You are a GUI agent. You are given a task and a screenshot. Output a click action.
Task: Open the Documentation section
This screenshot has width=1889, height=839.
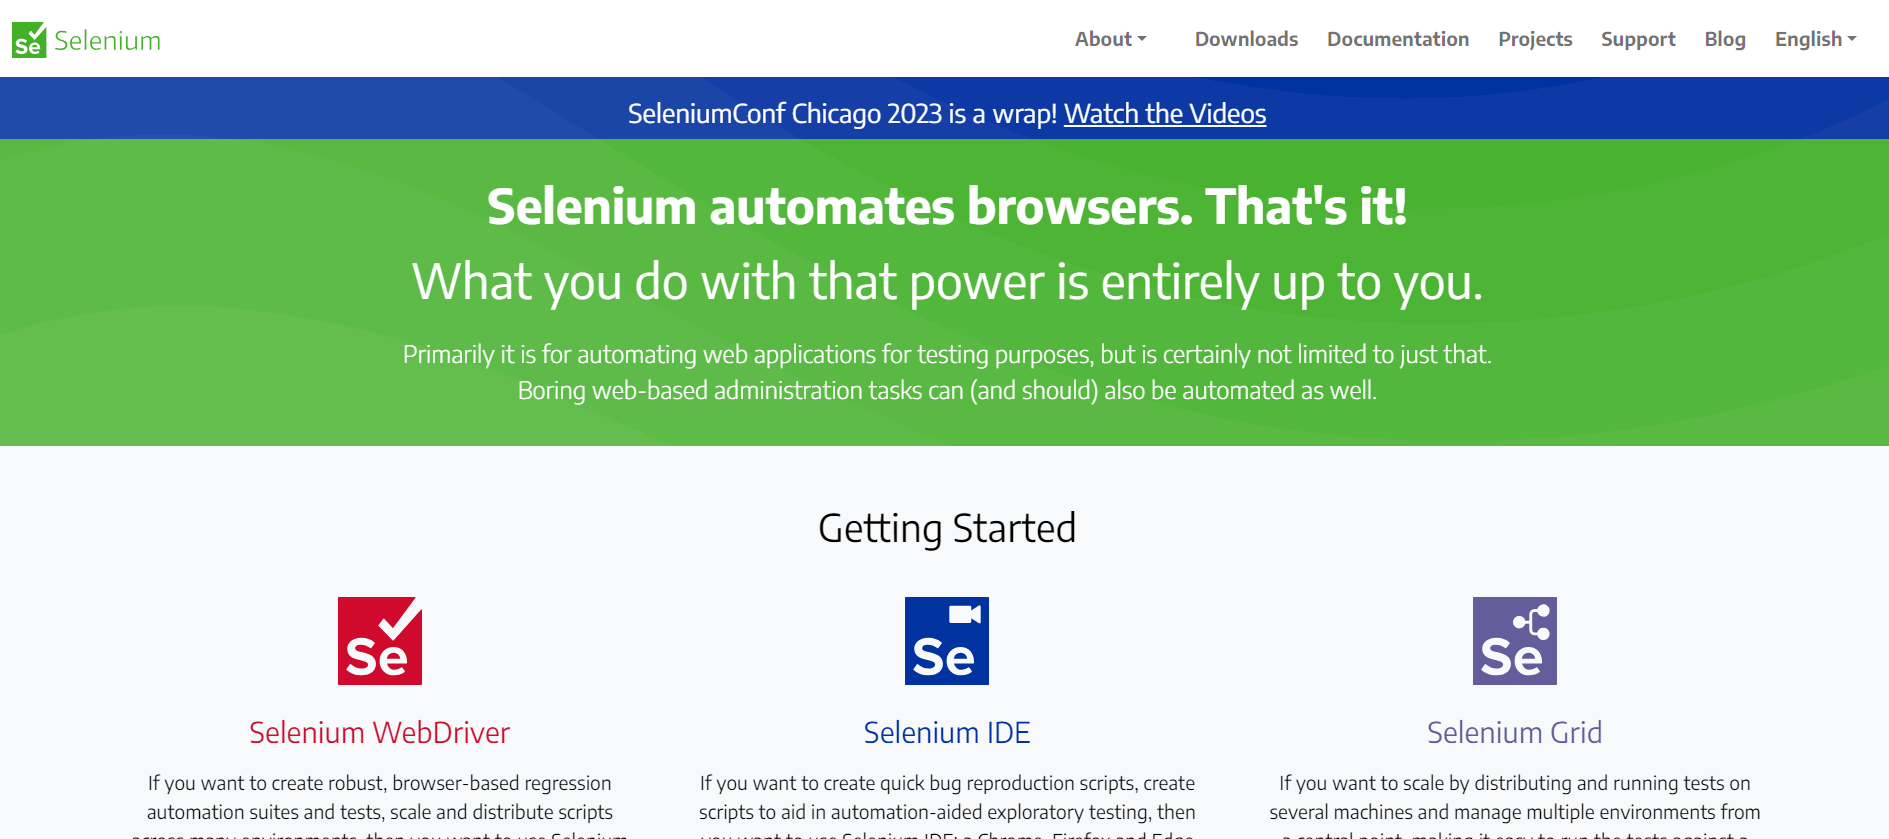click(1397, 39)
